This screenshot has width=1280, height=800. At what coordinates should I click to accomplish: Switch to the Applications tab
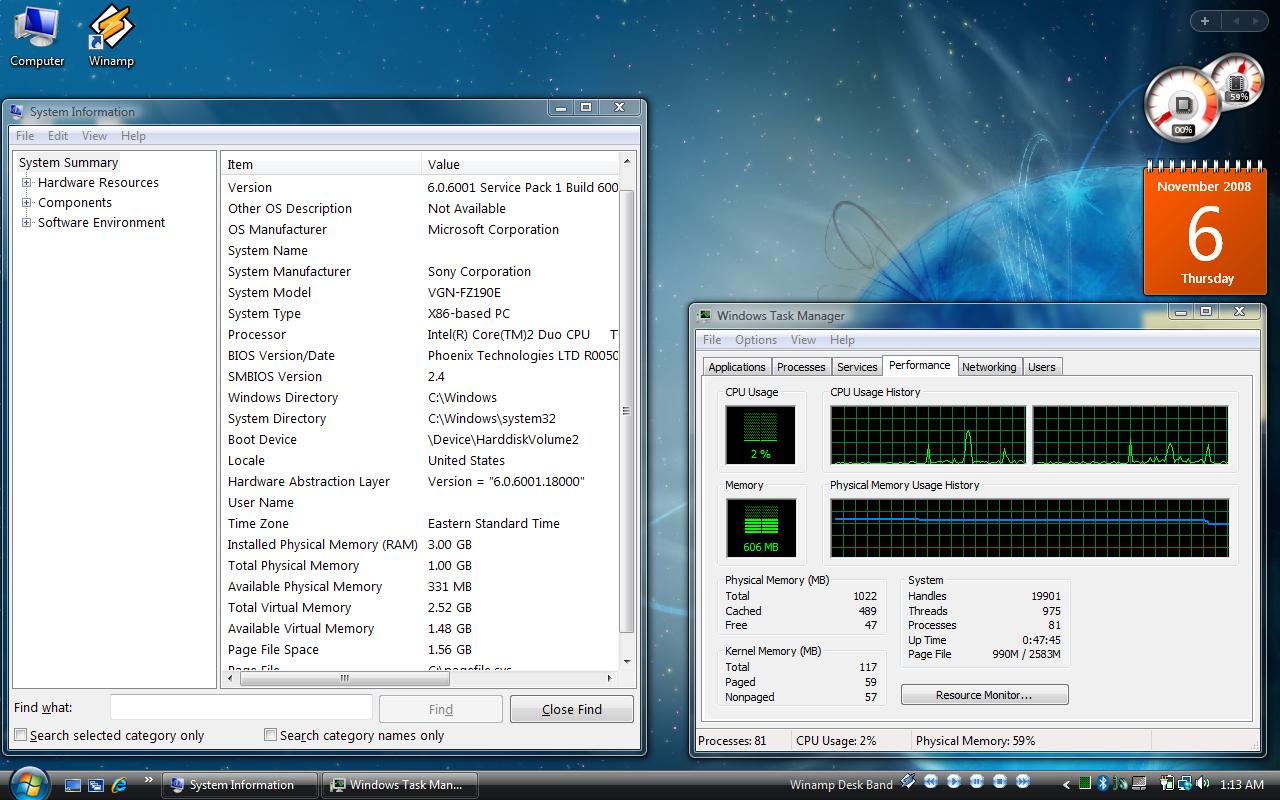(x=737, y=367)
